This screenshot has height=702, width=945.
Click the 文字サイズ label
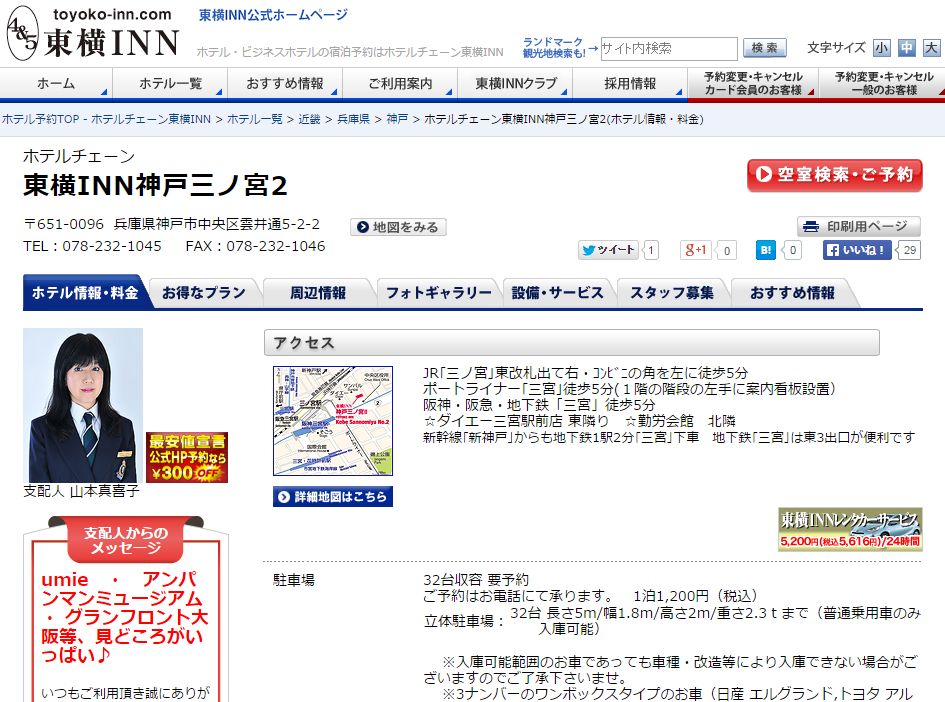pos(837,48)
